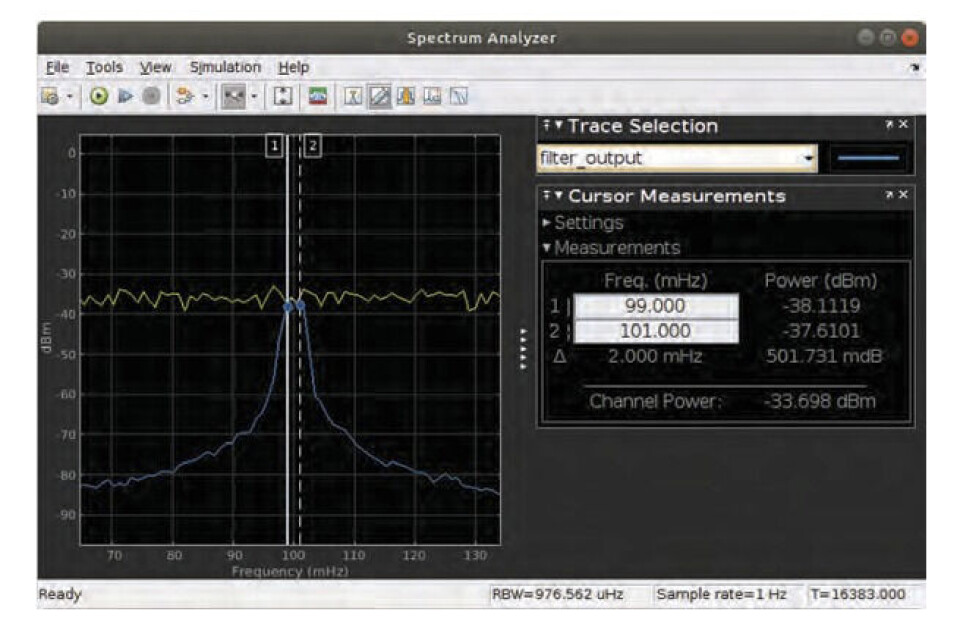
Task: Click the green Run simulation button
Action: pos(99,96)
